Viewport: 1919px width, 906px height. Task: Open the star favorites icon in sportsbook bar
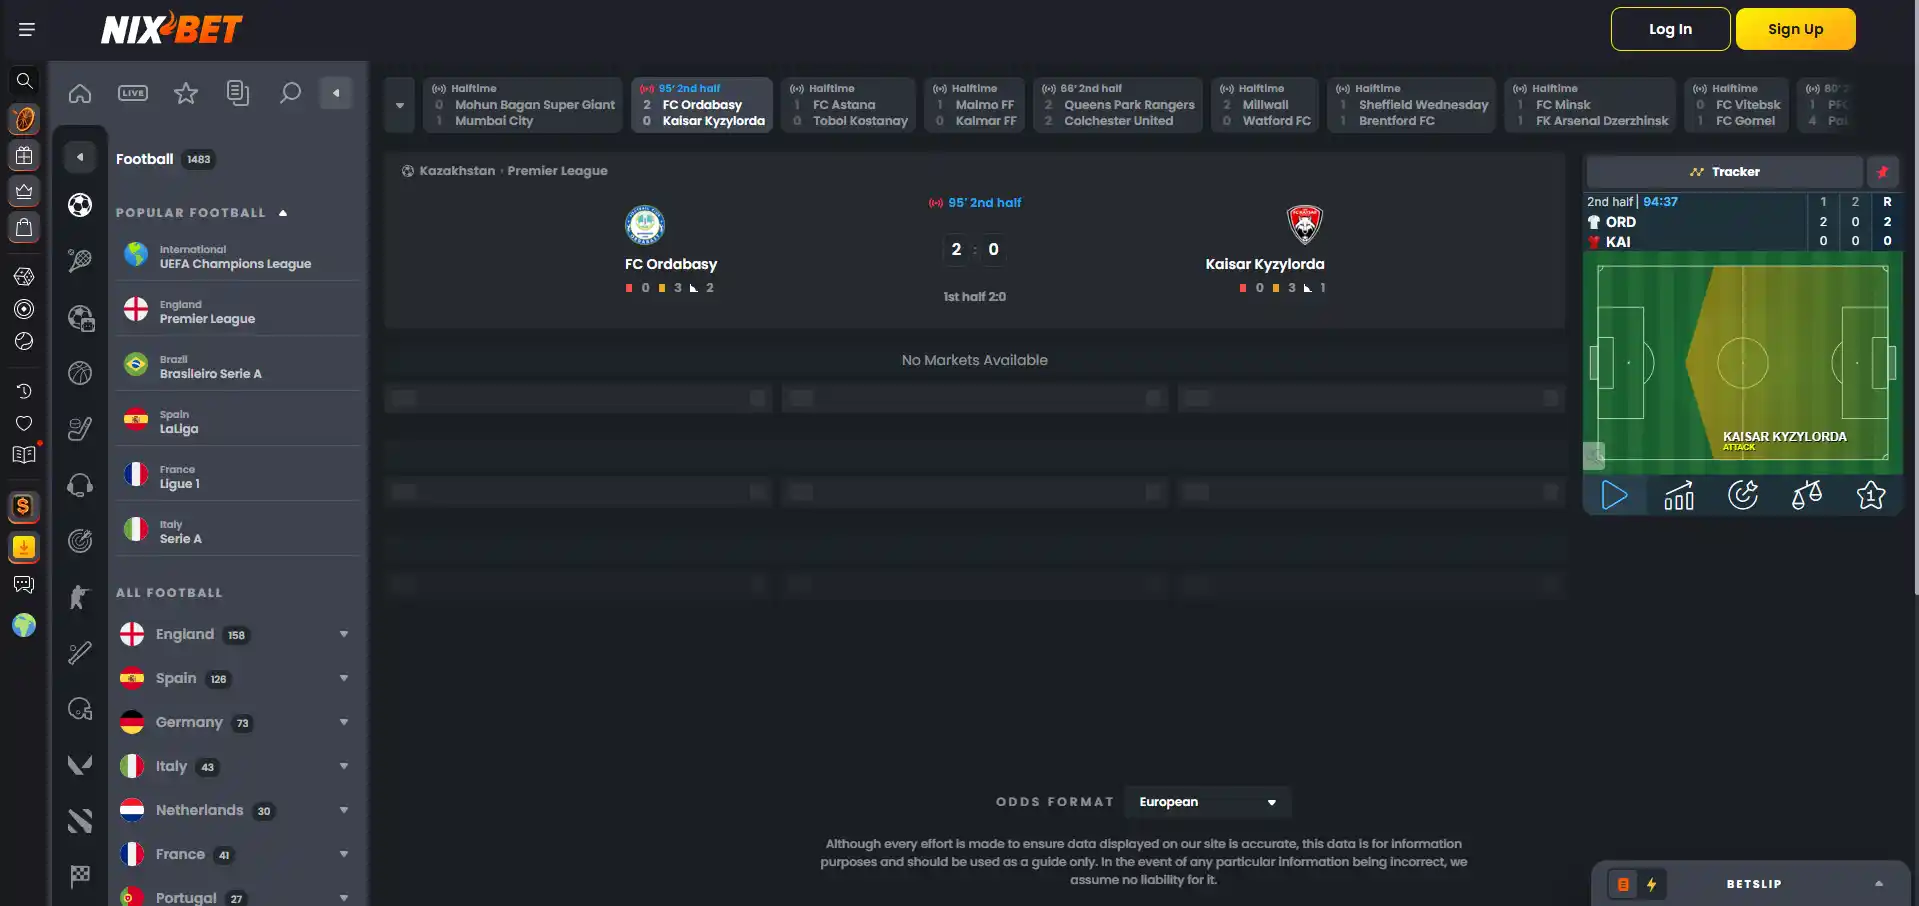point(186,93)
